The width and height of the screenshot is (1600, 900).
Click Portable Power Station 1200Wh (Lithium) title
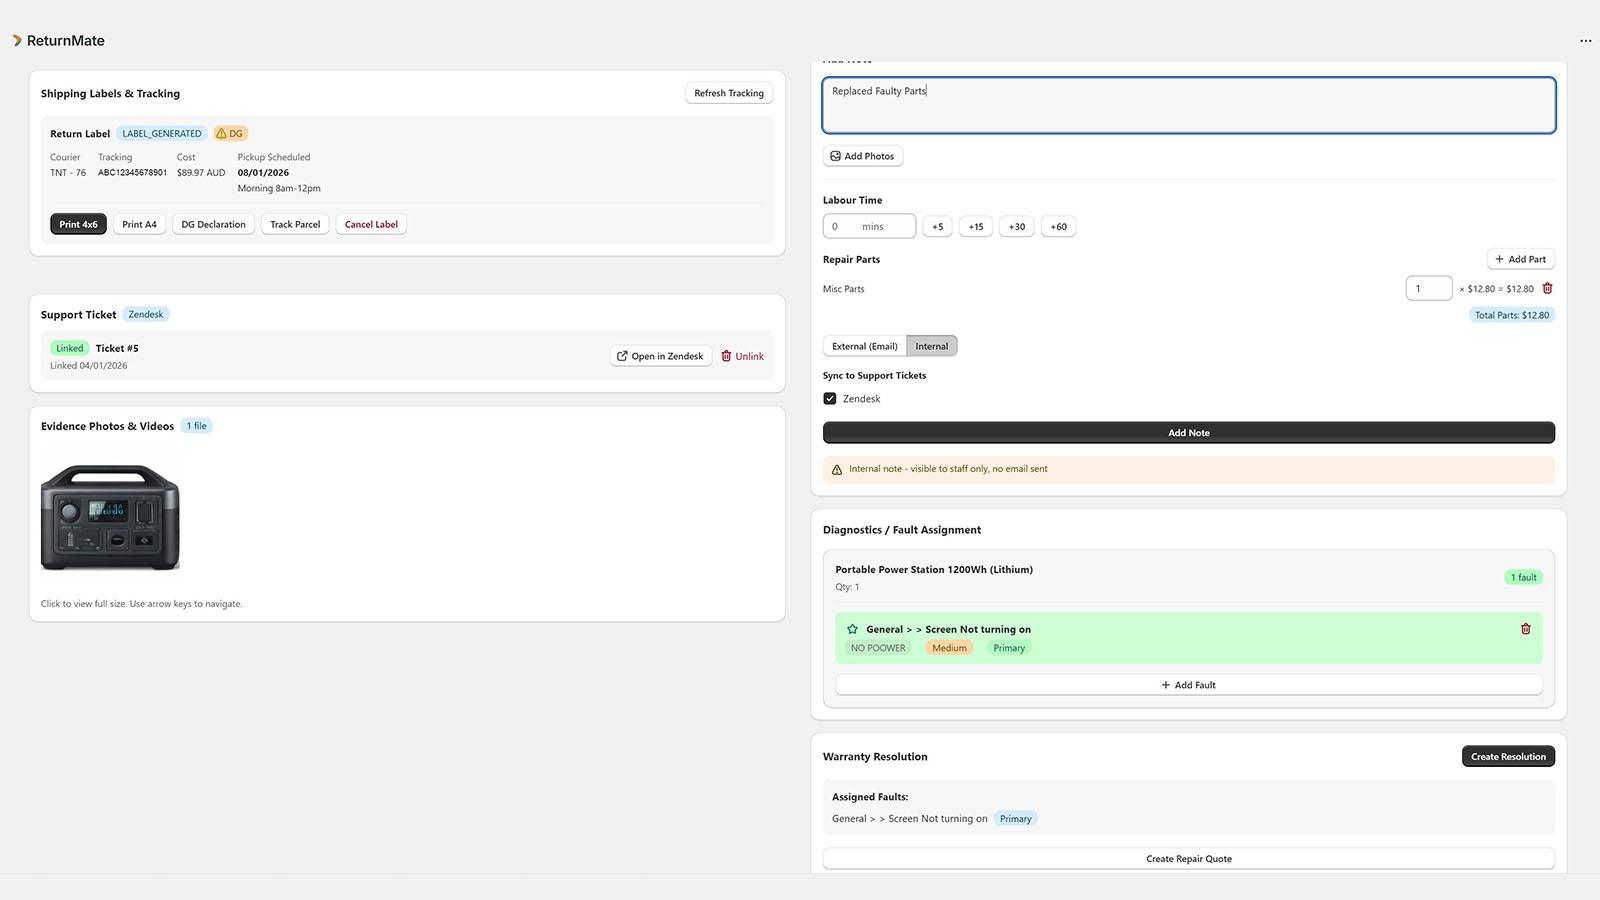[x=934, y=569]
